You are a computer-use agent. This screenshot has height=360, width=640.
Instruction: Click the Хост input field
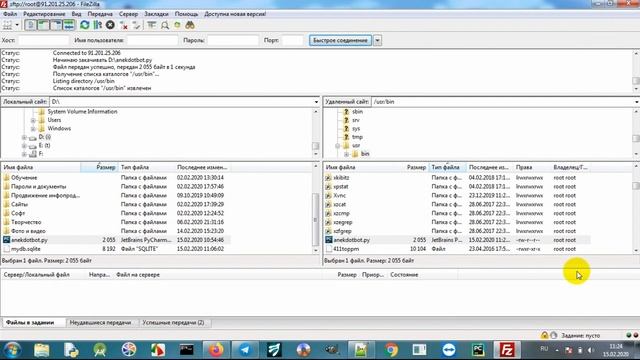(43, 40)
